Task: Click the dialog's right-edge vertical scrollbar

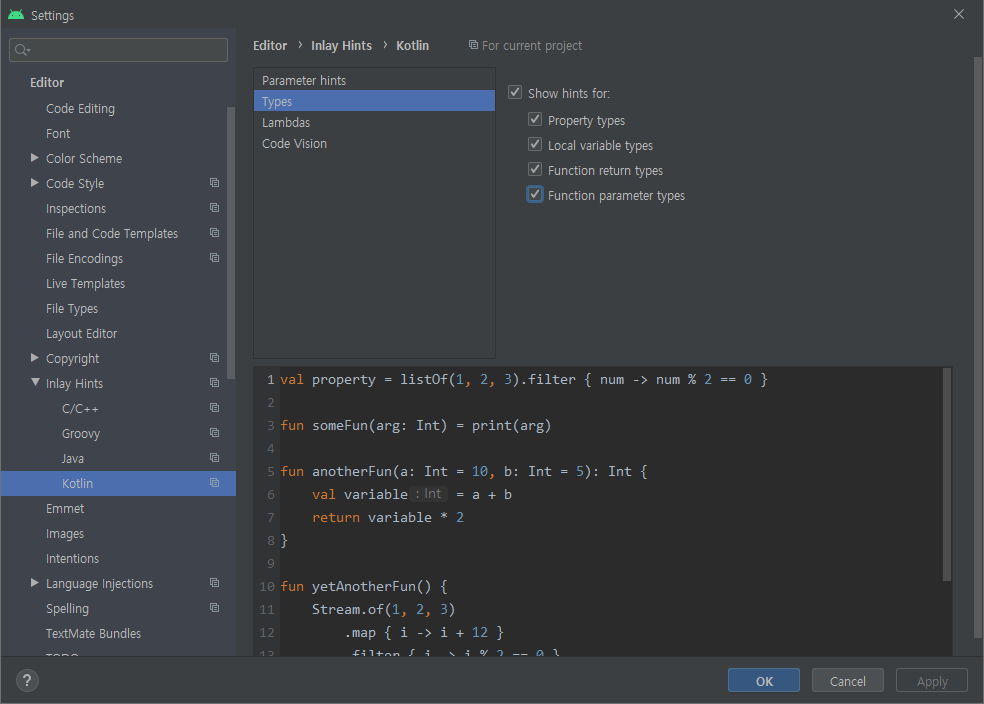Action: click(x=978, y=347)
